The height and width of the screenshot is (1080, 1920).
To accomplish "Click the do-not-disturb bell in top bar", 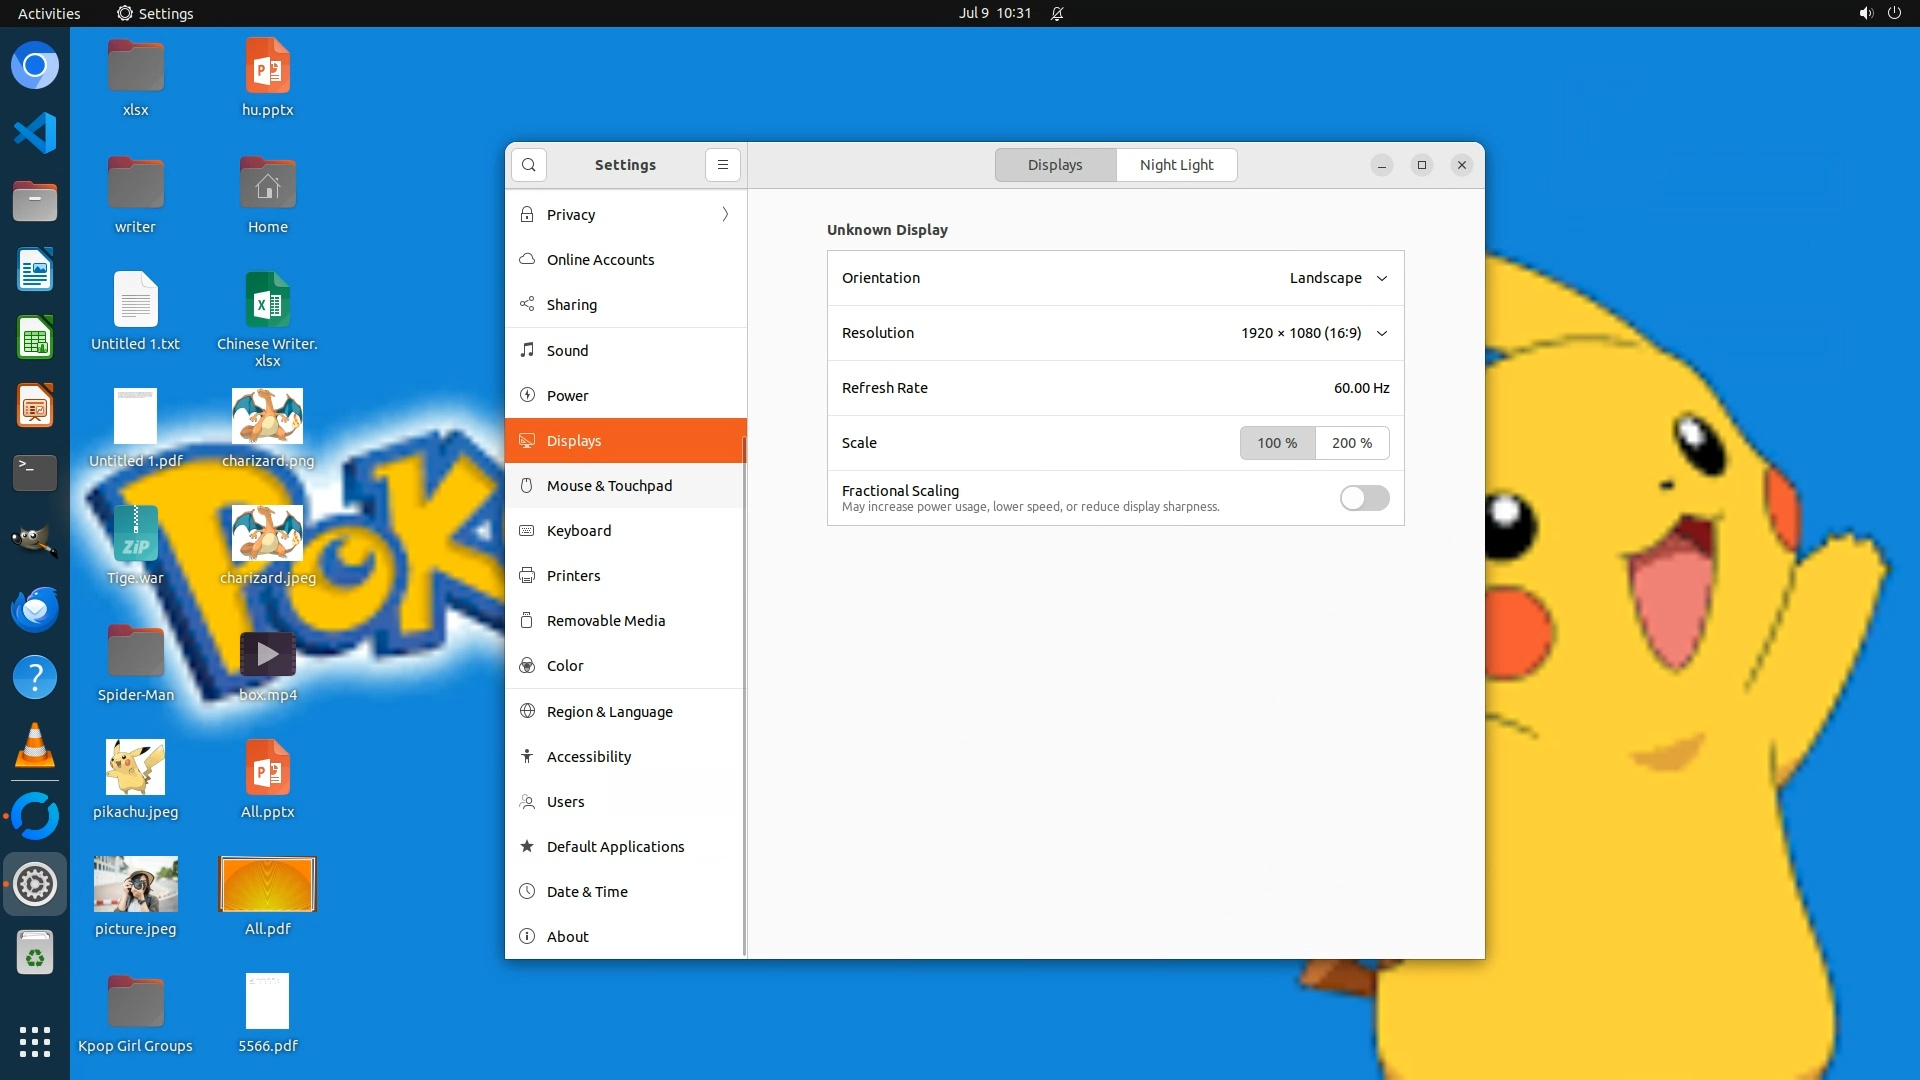I will [1057, 13].
